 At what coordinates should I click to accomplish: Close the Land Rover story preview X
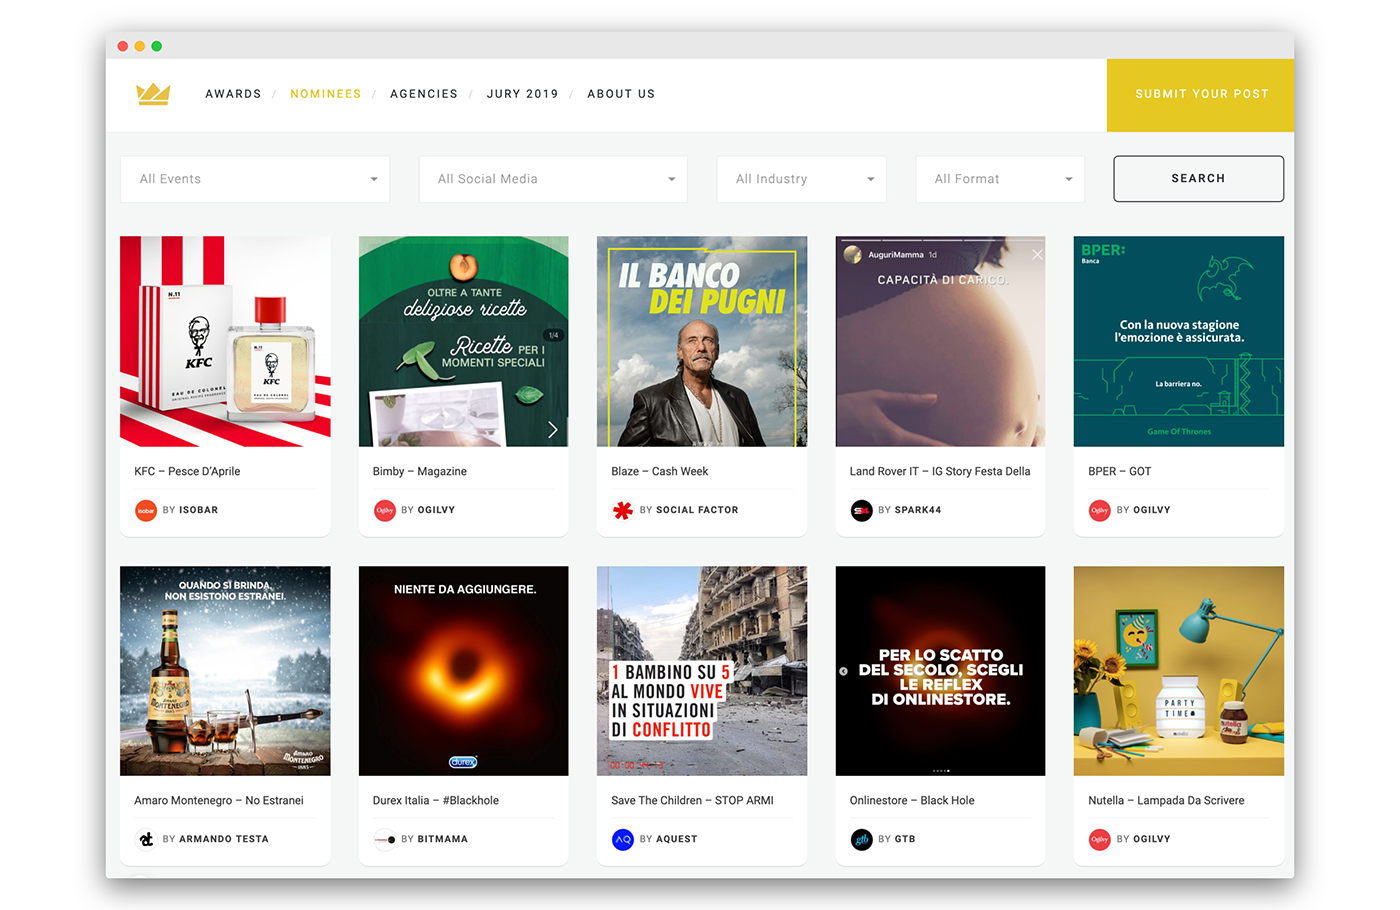pyautogui.click(x=1037, y=255)
